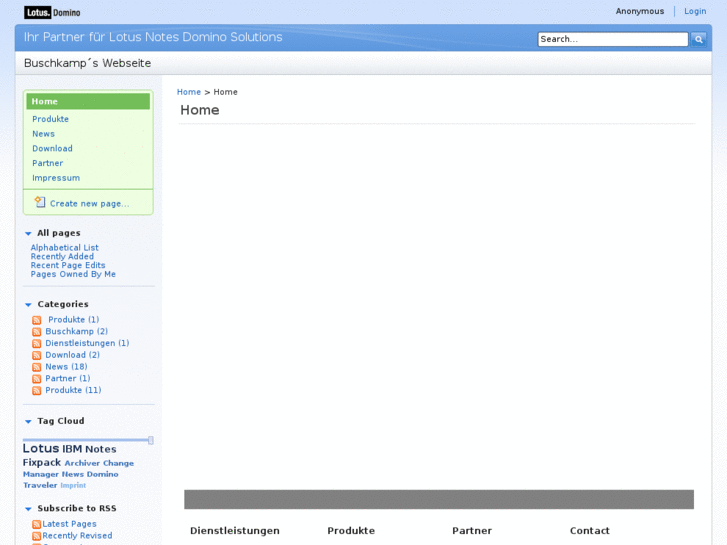Open the News (18) category
This screenshot has height=545, width=727.
(x=66, y=366)
